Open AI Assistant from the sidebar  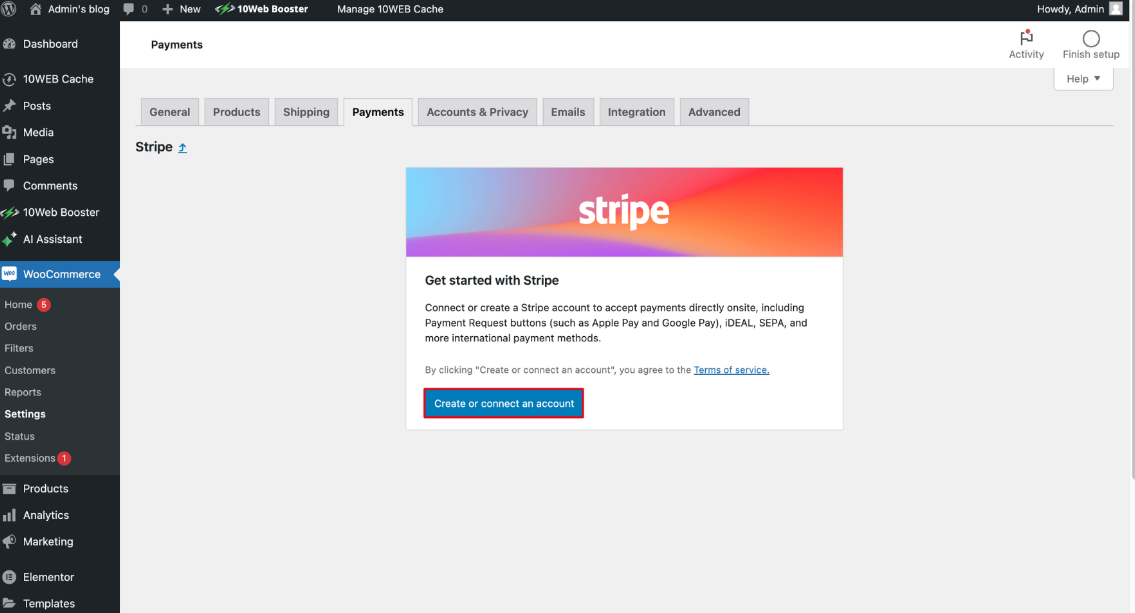(x=55, y=239)
